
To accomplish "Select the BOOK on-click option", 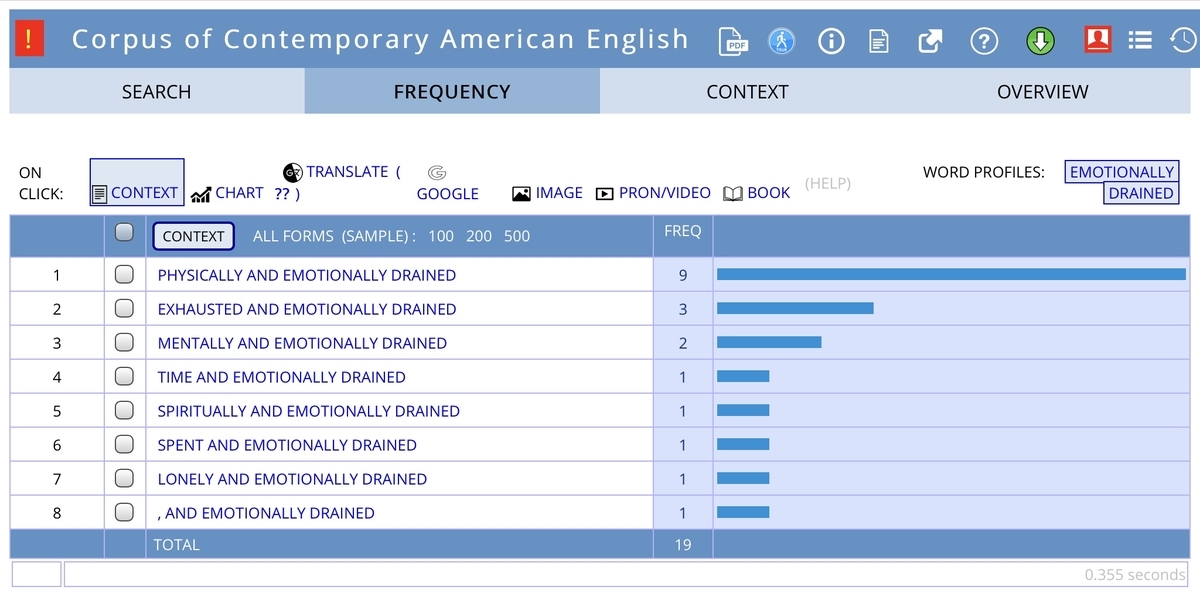I will (x=769, y=193).
